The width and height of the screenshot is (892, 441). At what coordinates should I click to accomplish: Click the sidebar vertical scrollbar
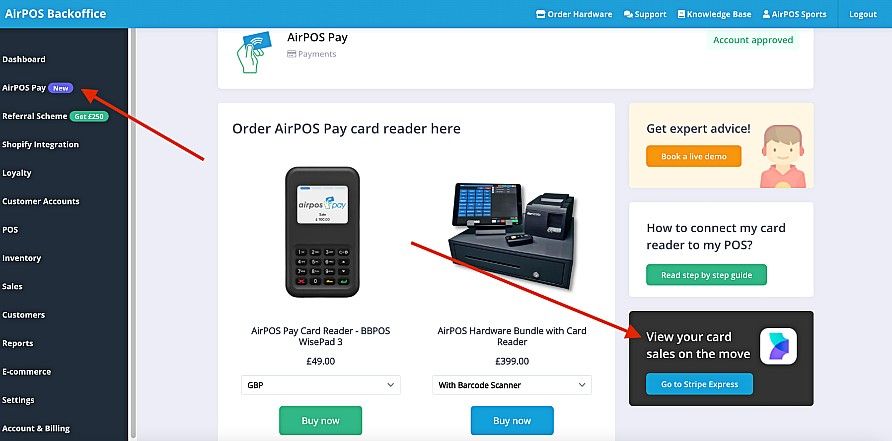133,233
